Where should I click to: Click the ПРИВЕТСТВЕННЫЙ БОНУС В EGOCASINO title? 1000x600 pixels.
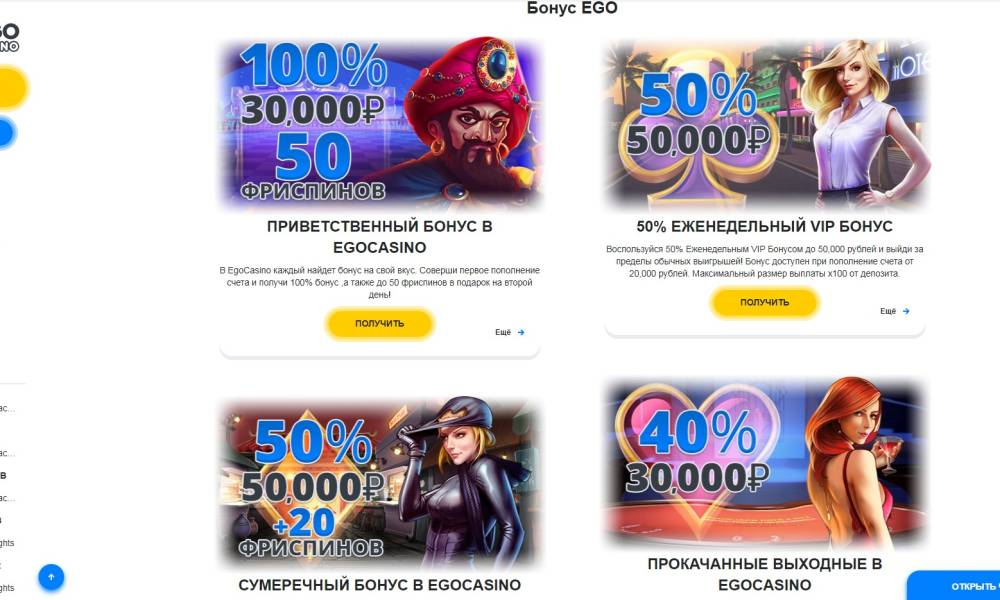click(380, 237)
